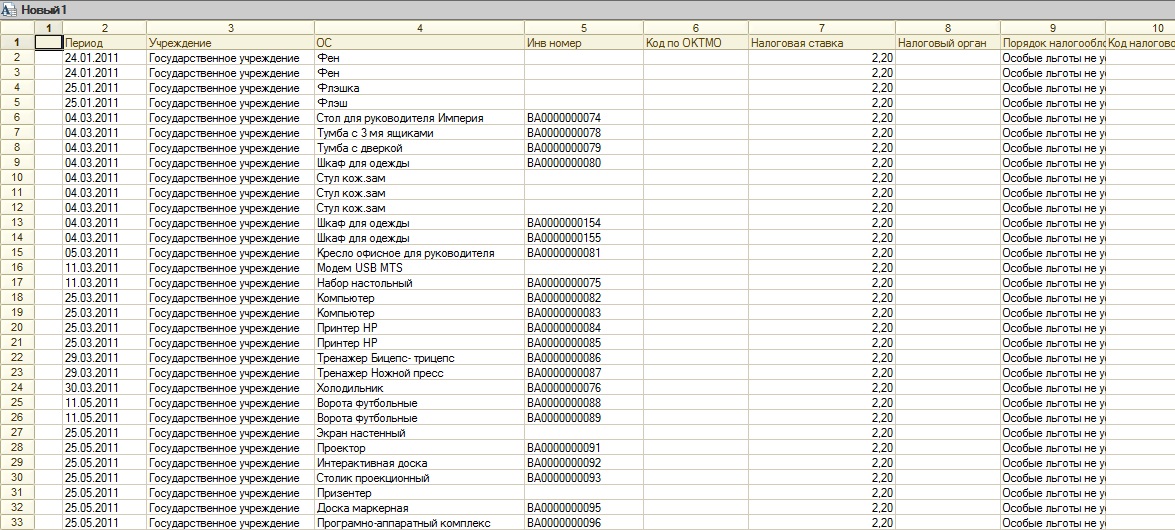Click the select-all corner of the grid
Viewport: 1175px width, 530px height.
click(x=17, y=27)
